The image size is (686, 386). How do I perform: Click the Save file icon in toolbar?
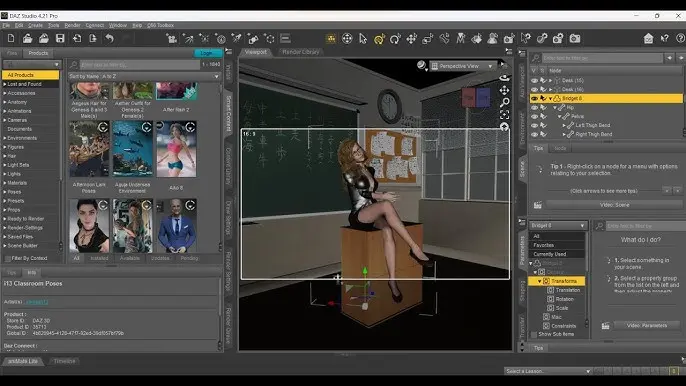coord(60,39)
